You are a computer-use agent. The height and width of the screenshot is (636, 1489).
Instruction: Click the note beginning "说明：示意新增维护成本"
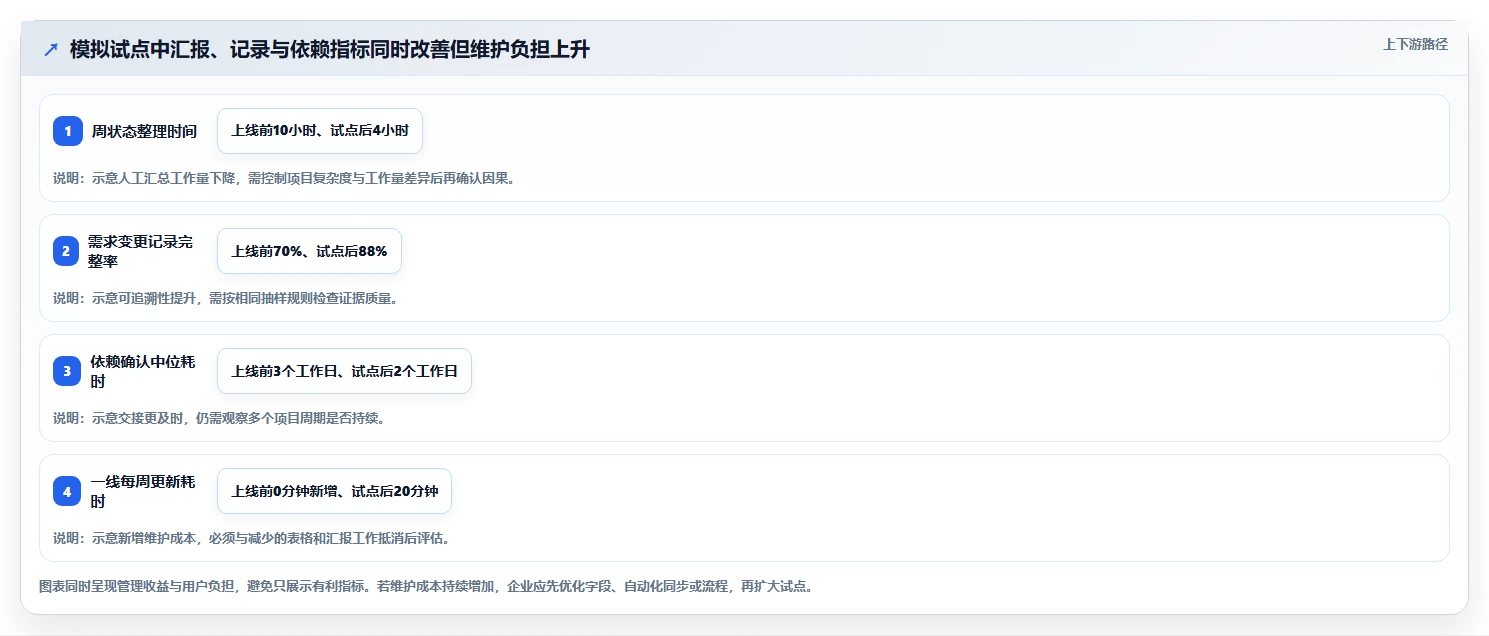pyautogui.click(x=252, y=539)
